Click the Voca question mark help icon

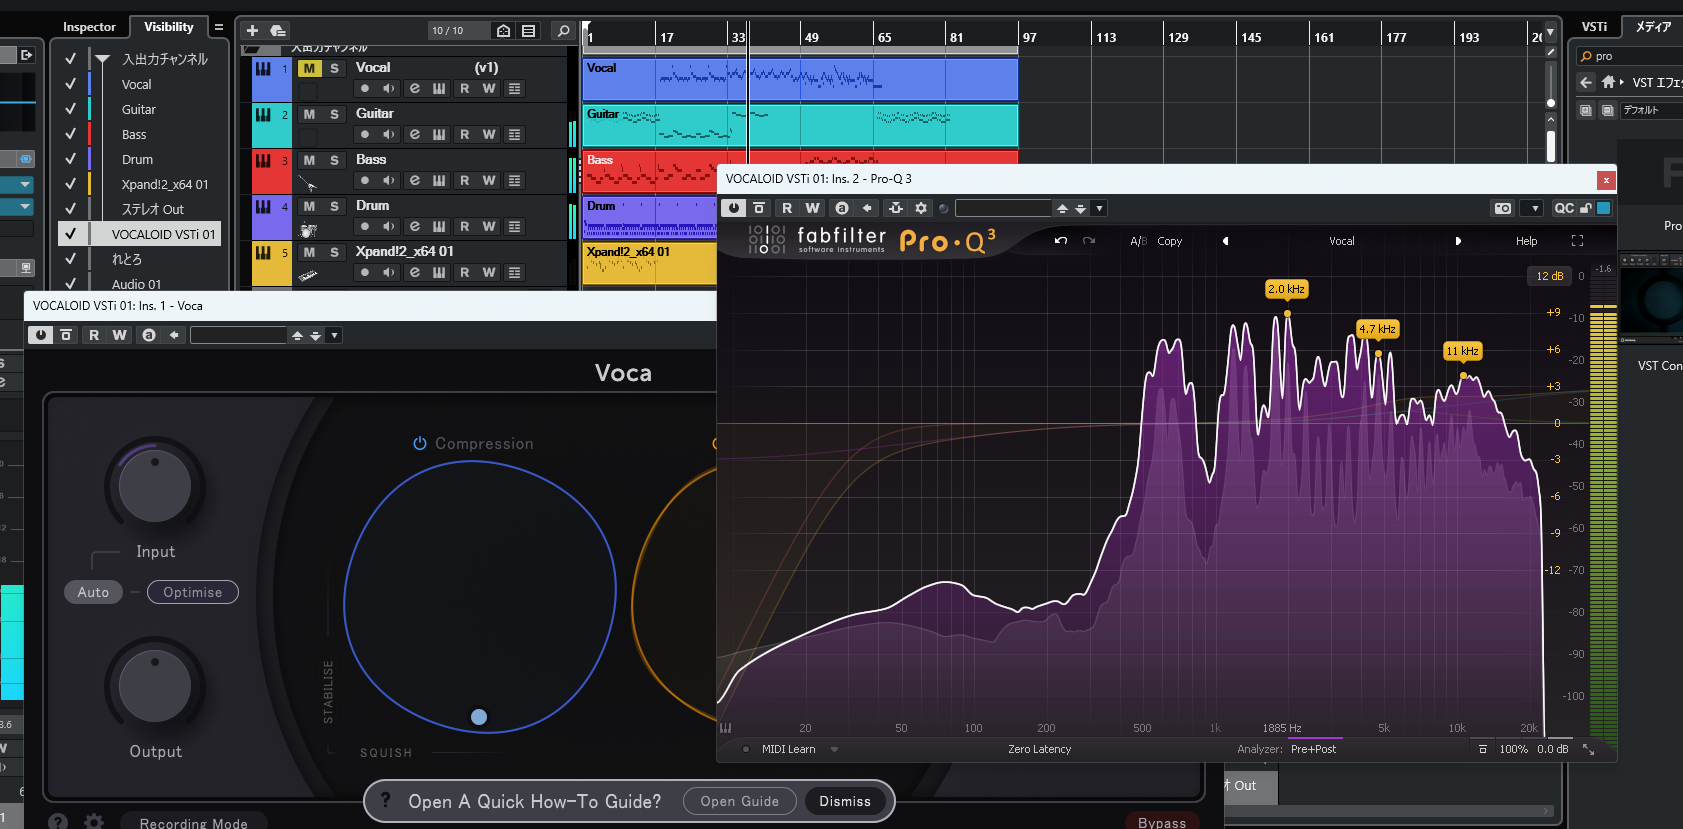coord(58,821)
